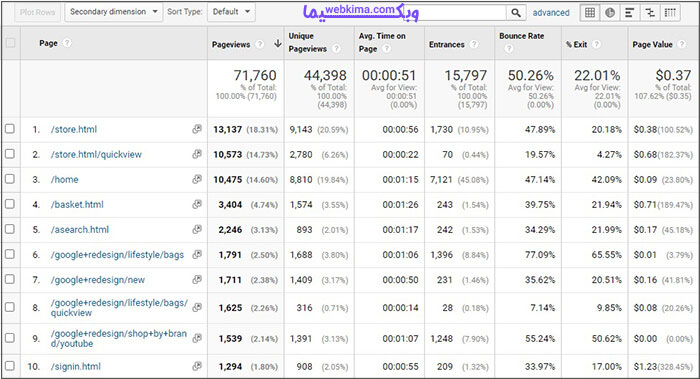Show help for Page Value column
The image size is (700, 379).
tap(681, 44)
